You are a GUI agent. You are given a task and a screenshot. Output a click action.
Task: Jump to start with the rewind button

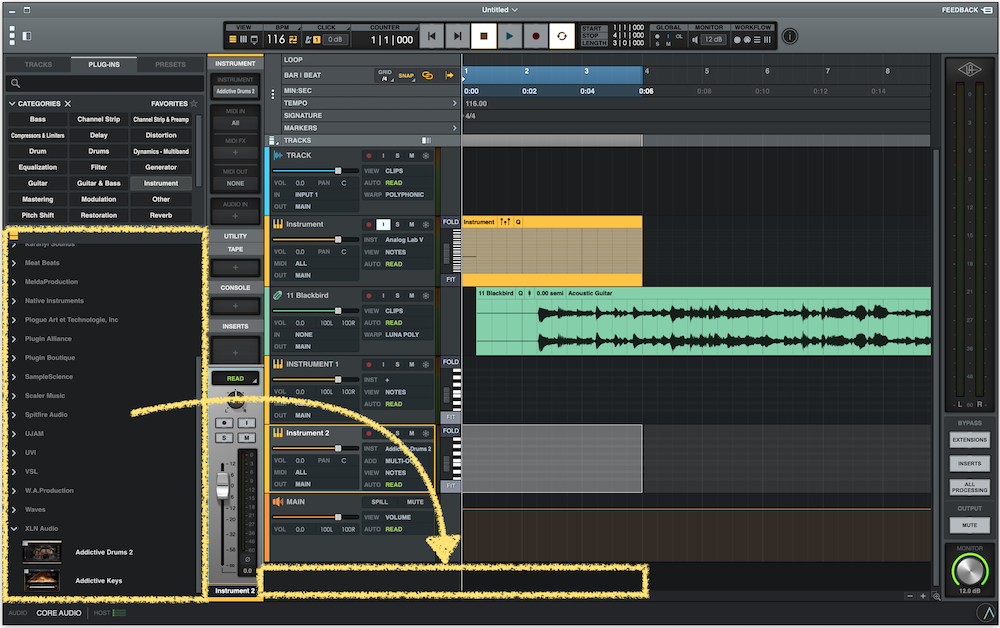pyautogui.click(x=431, y=37)
